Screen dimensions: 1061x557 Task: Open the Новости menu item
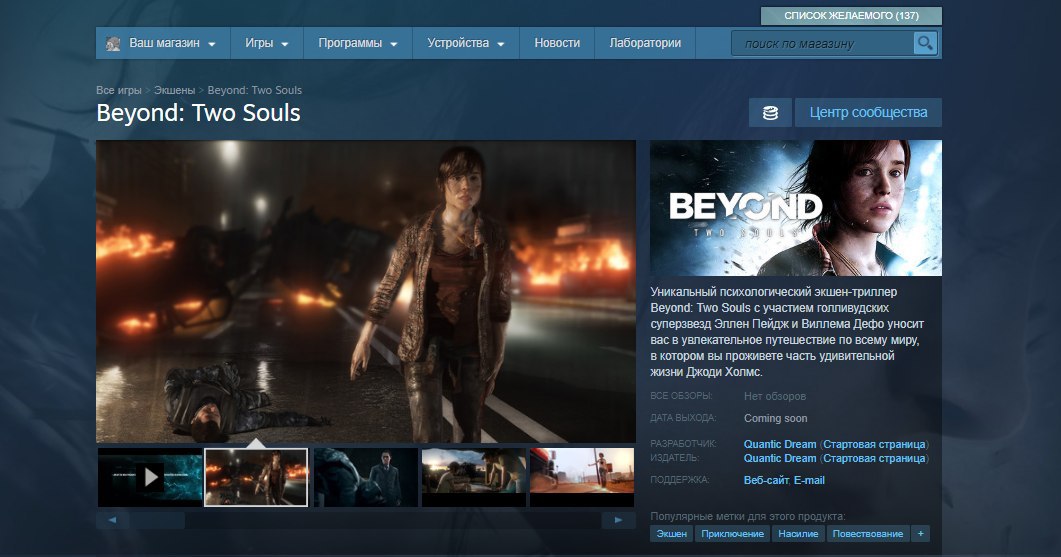(x=557, y=43)
